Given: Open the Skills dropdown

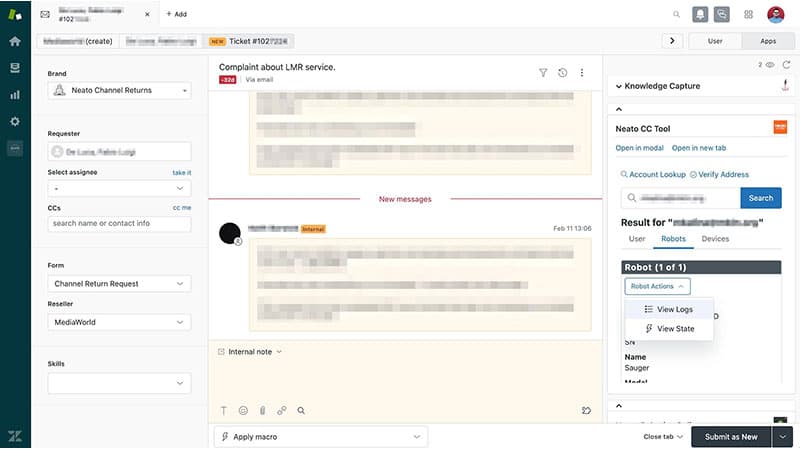Looking at the screenshot, I should click(x=119, y=383).
